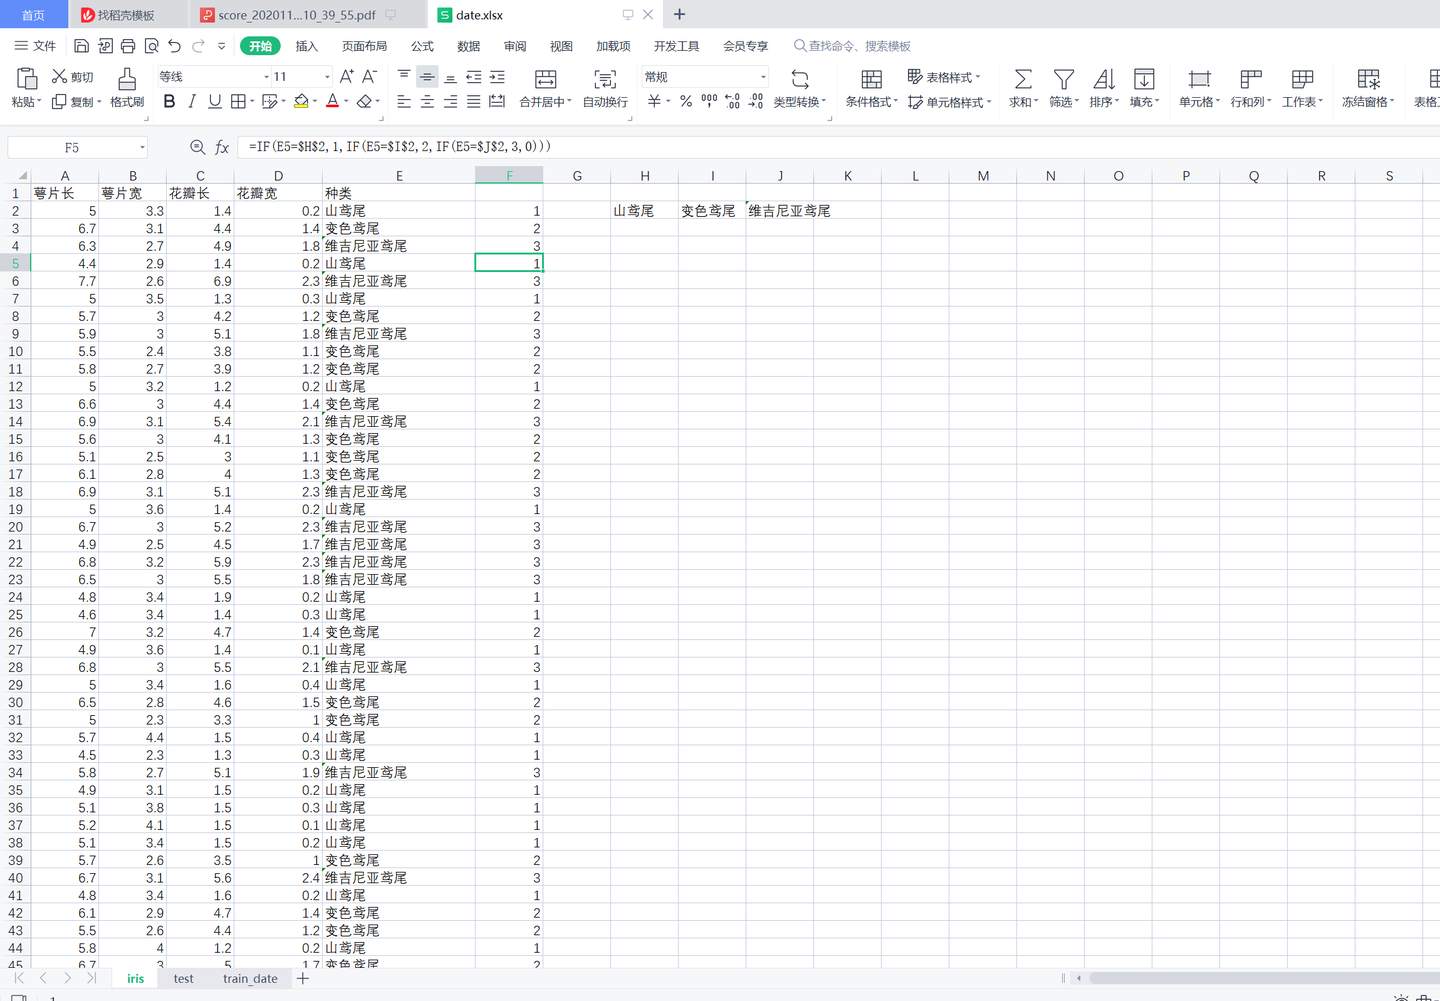
Task: Click the Paste clipboard icon
Action: (x=27, y=79)
